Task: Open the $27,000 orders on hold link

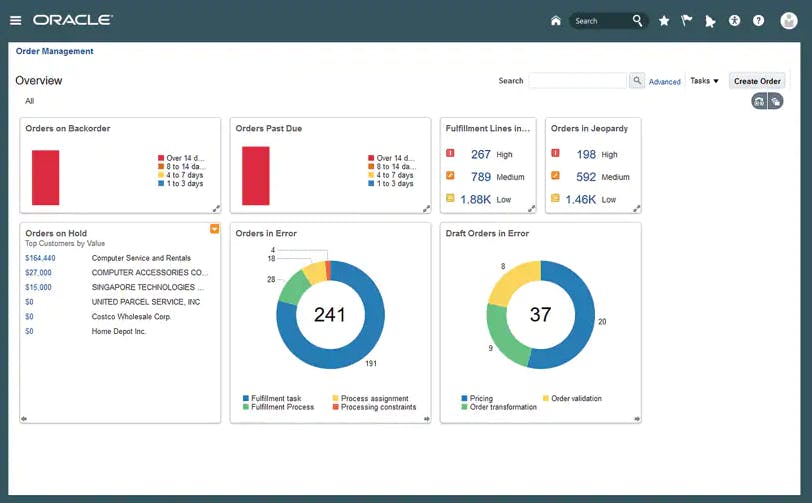Action: 38,272
